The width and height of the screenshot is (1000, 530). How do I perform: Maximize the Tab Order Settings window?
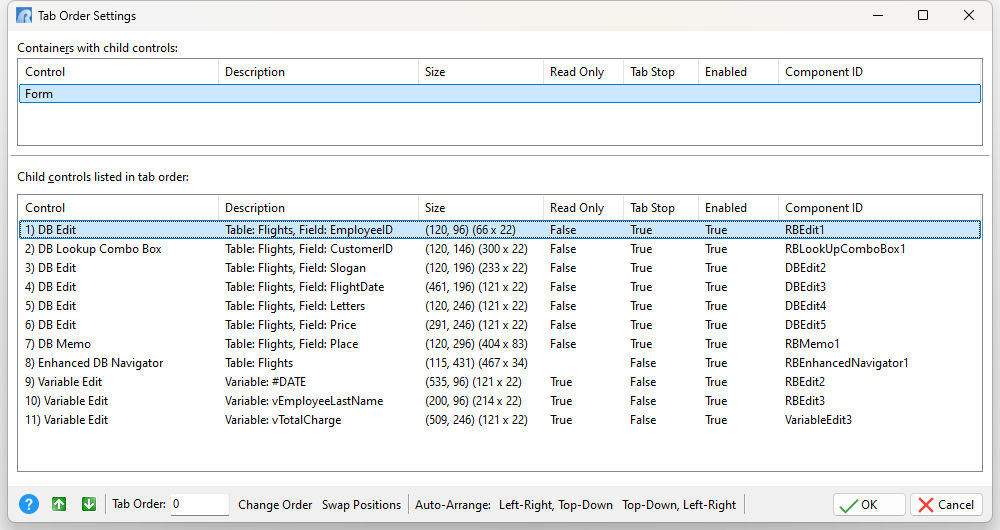tap(923, 15)
